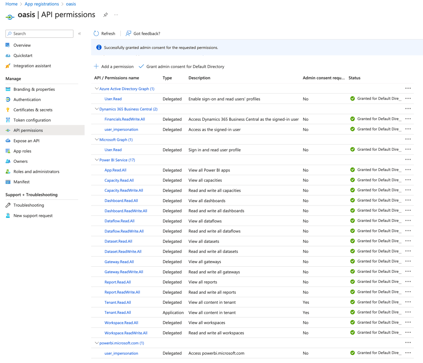Click description 'Sign in and read user profile'
The height and width of the screenshot is (363, 423).
[214, 150]
